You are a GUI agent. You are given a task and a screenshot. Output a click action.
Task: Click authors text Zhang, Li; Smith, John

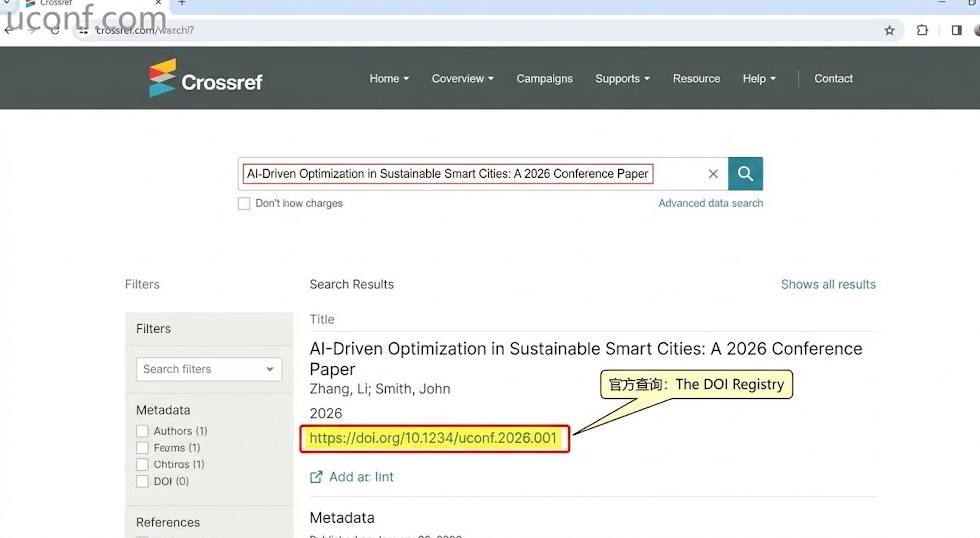380,389
